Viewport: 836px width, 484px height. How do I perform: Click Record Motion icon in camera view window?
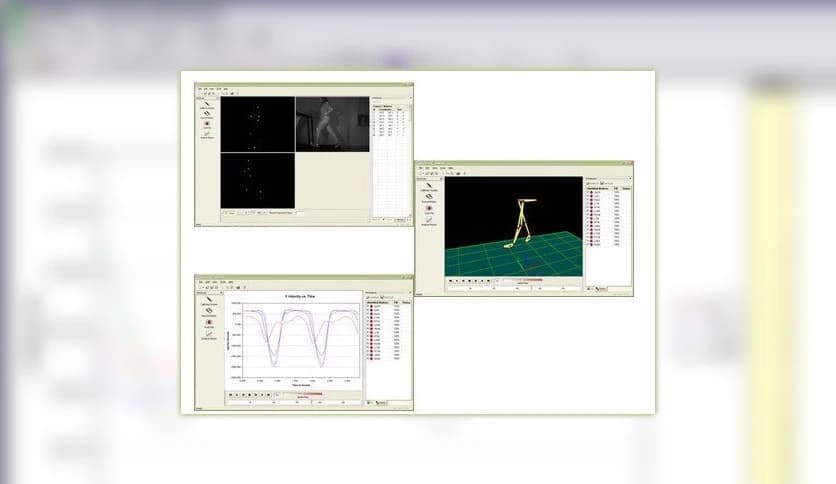point(207,114)
